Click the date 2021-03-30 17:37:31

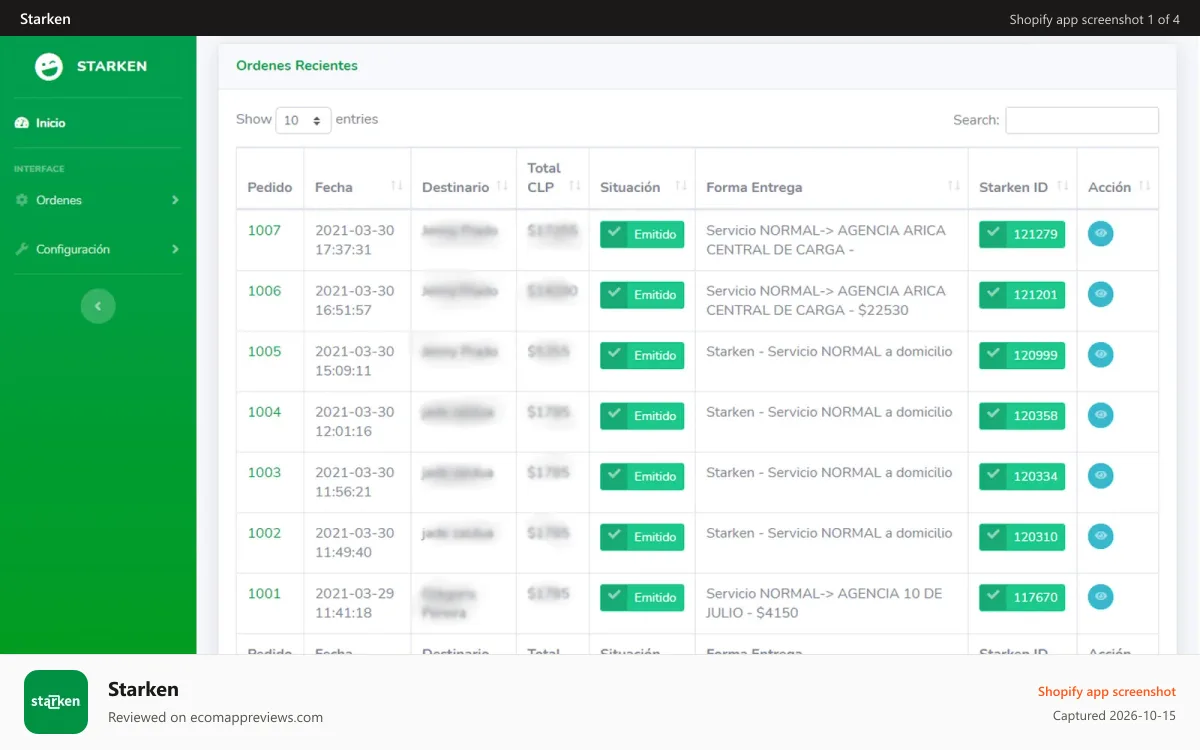[355, 240]
